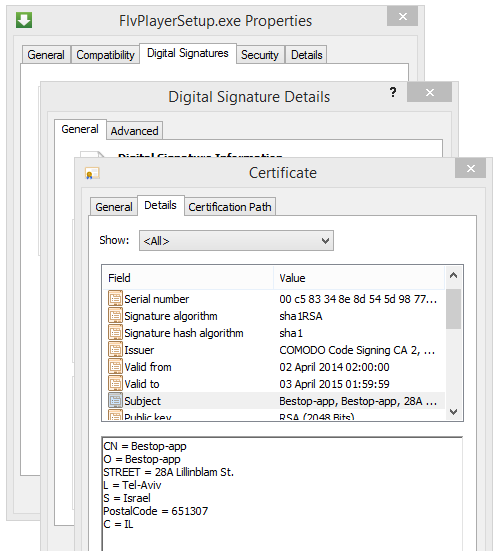501x551 pixels.
Task: Click 'PostalCode = 651307' line
Action: (x=156, y=511)
